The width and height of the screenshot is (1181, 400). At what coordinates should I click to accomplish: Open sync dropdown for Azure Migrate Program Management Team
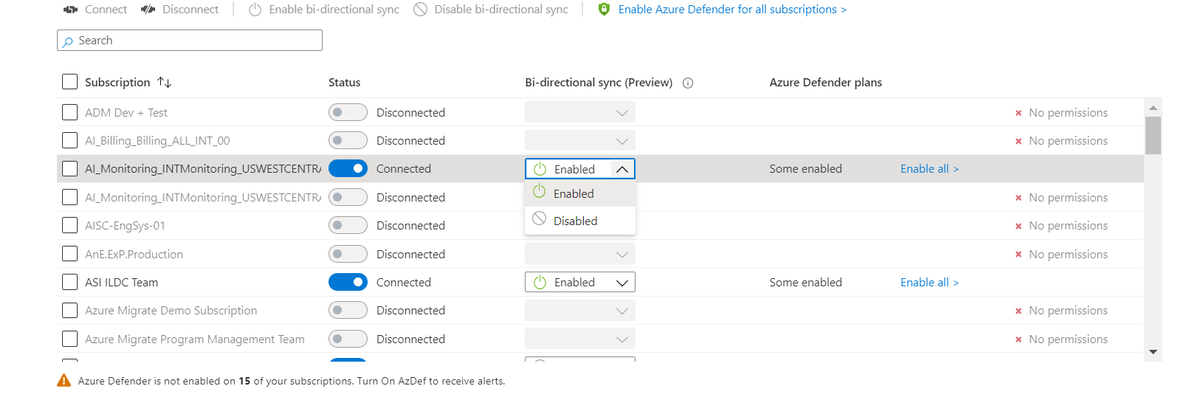[580, 339]
